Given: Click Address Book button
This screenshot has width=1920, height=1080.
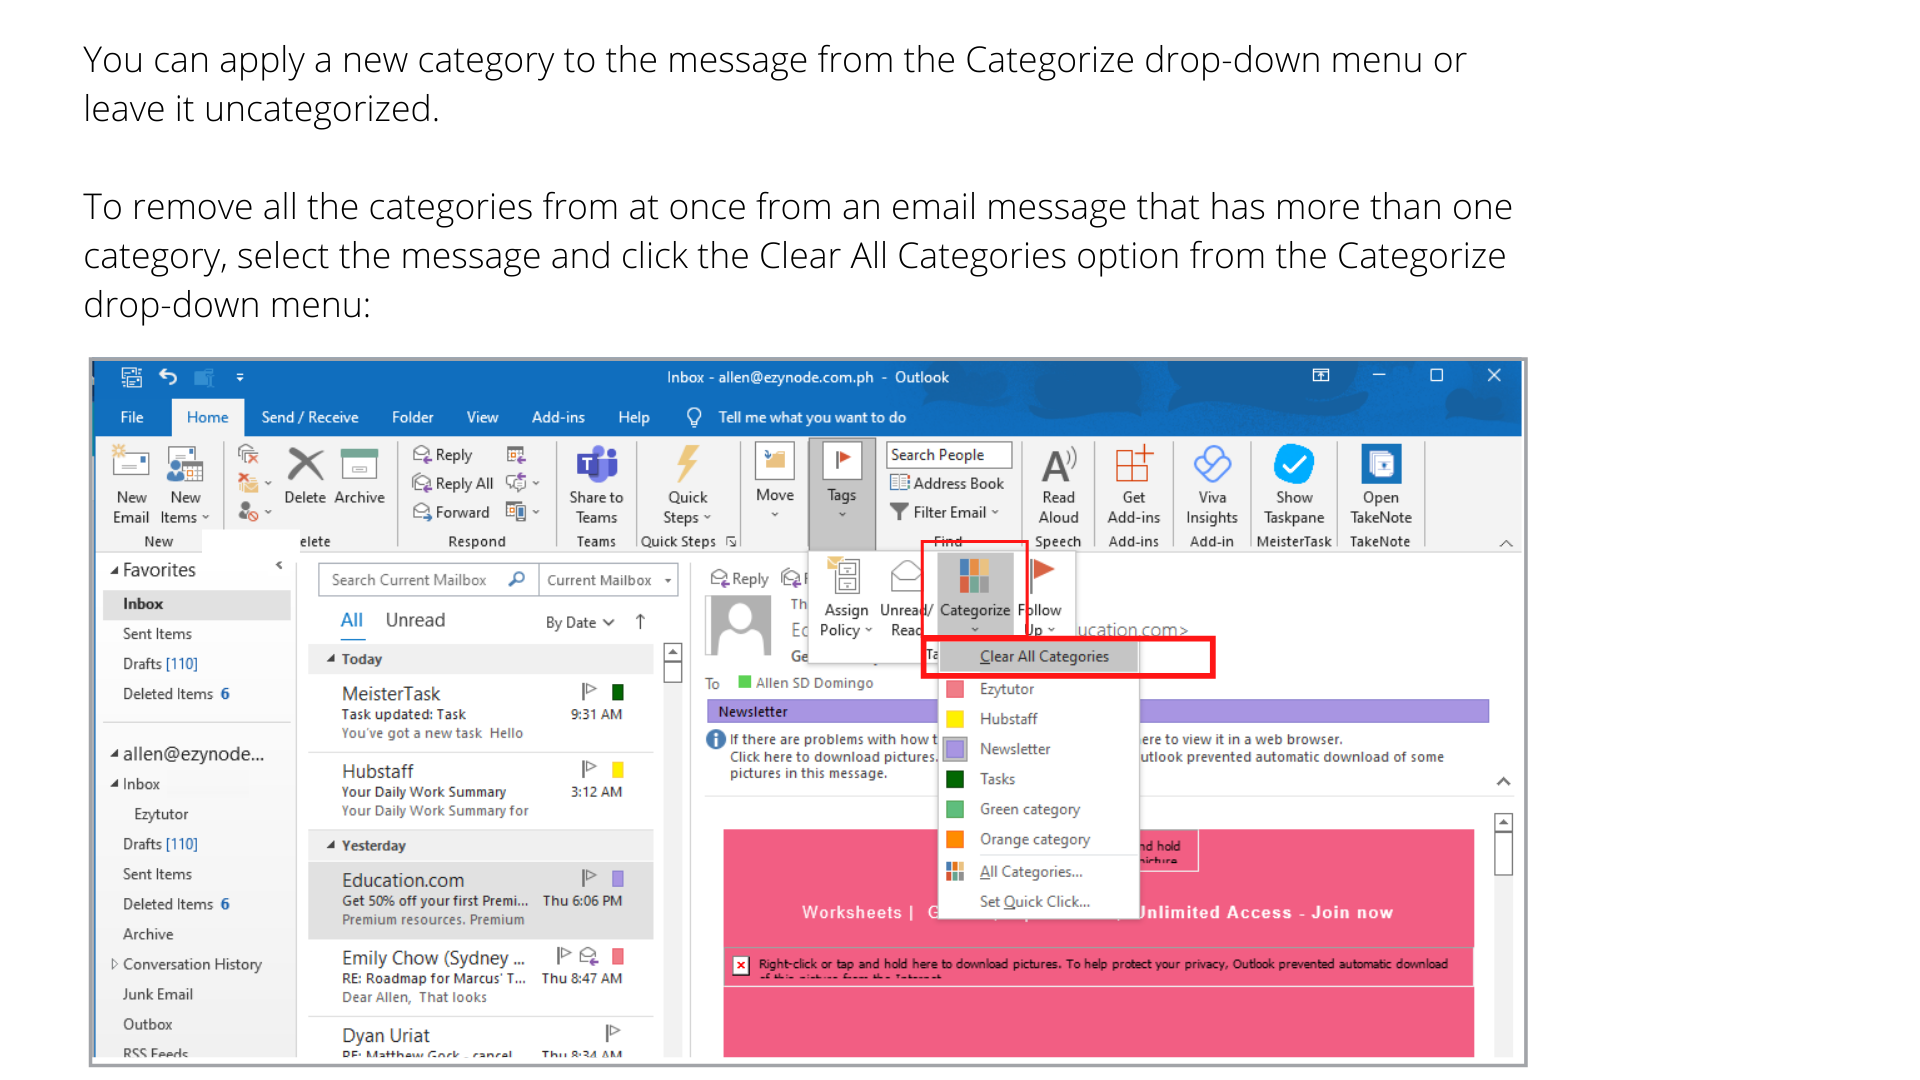Looking at the screenshot, I should tap(947, 484).
